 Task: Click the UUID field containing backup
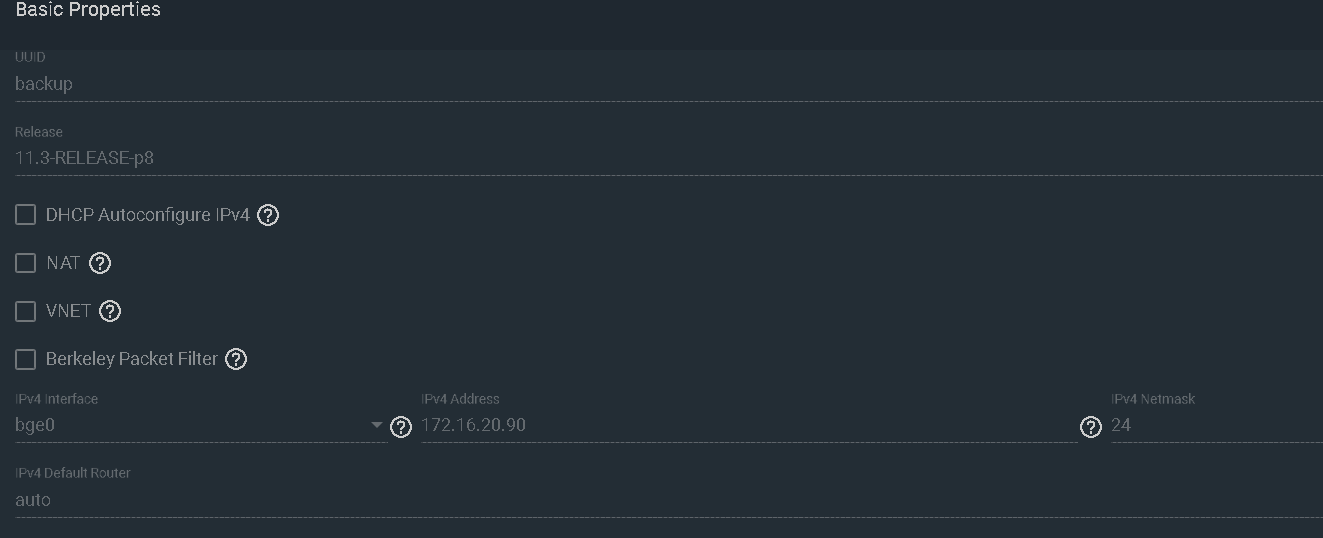click(669, 84)
